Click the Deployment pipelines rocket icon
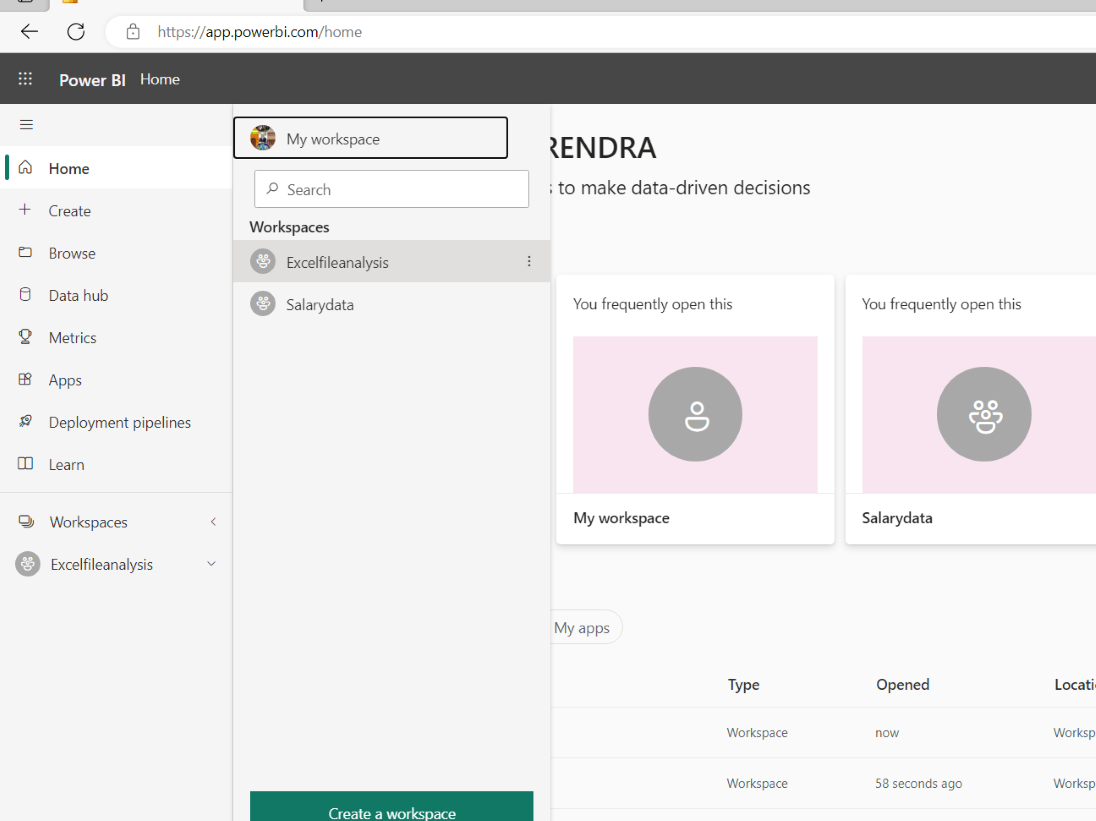Screen dimensions: 1096x821 click(25, 421)
